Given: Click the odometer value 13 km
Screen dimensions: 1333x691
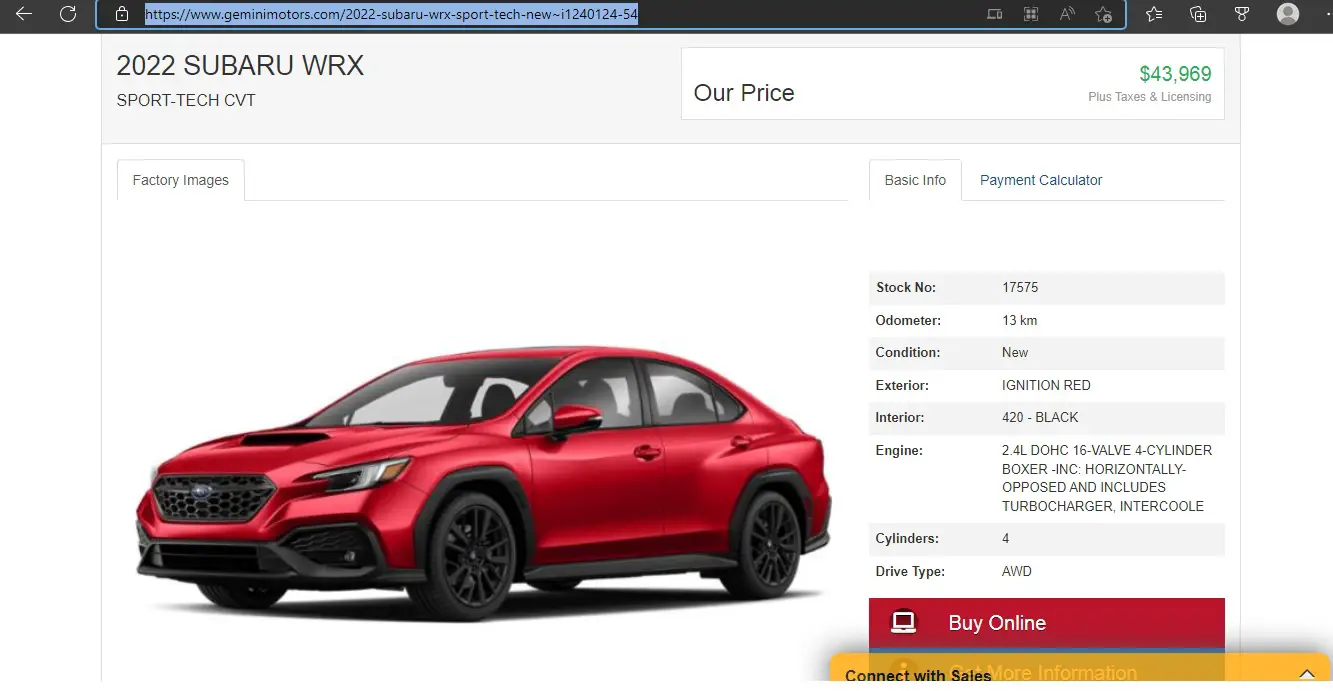Looking at the screenshot, I should (1019, 320).
